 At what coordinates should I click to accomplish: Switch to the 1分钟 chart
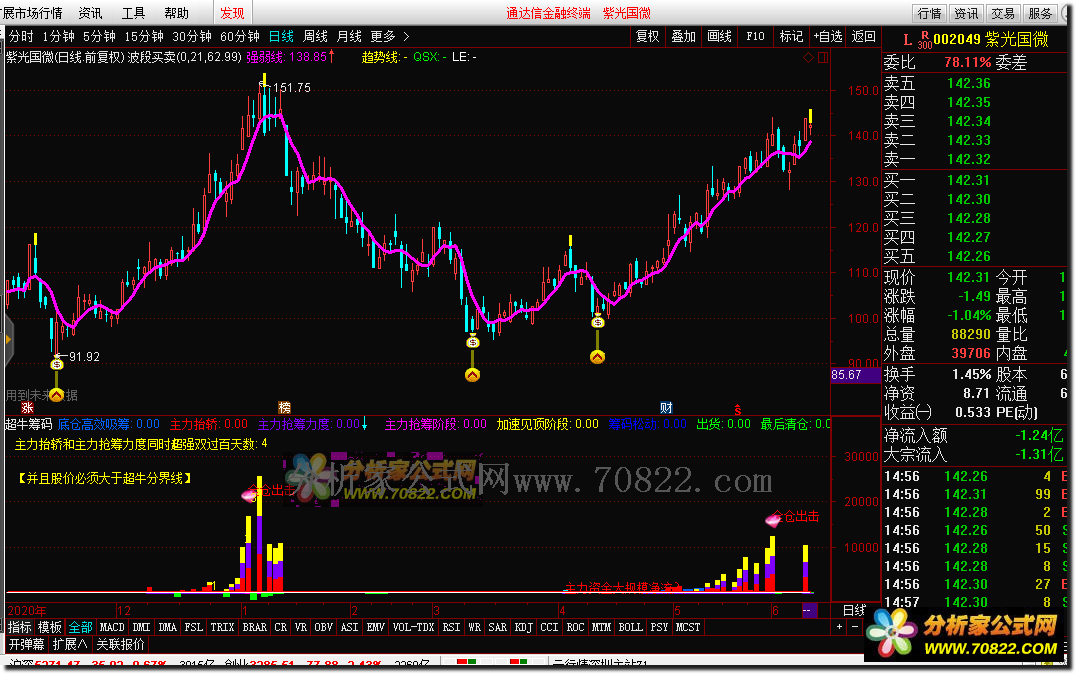[x=58, y=36]
